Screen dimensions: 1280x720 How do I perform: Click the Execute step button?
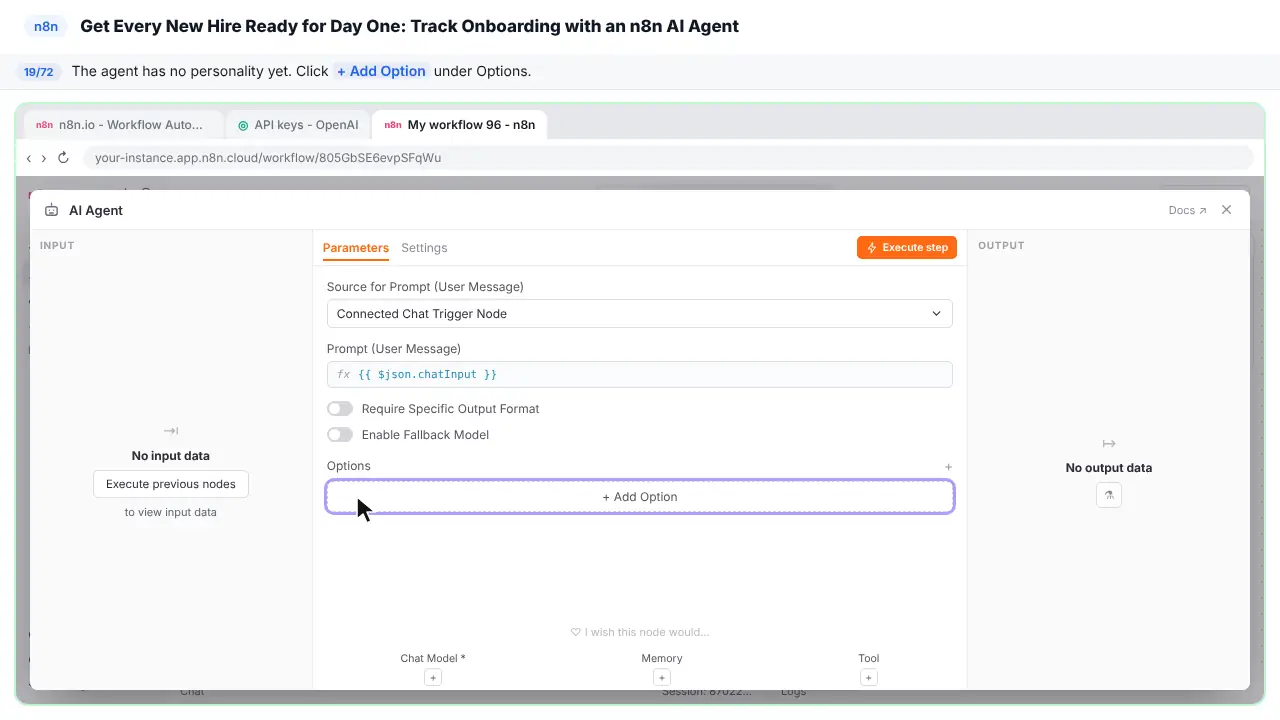pos(907,248)
